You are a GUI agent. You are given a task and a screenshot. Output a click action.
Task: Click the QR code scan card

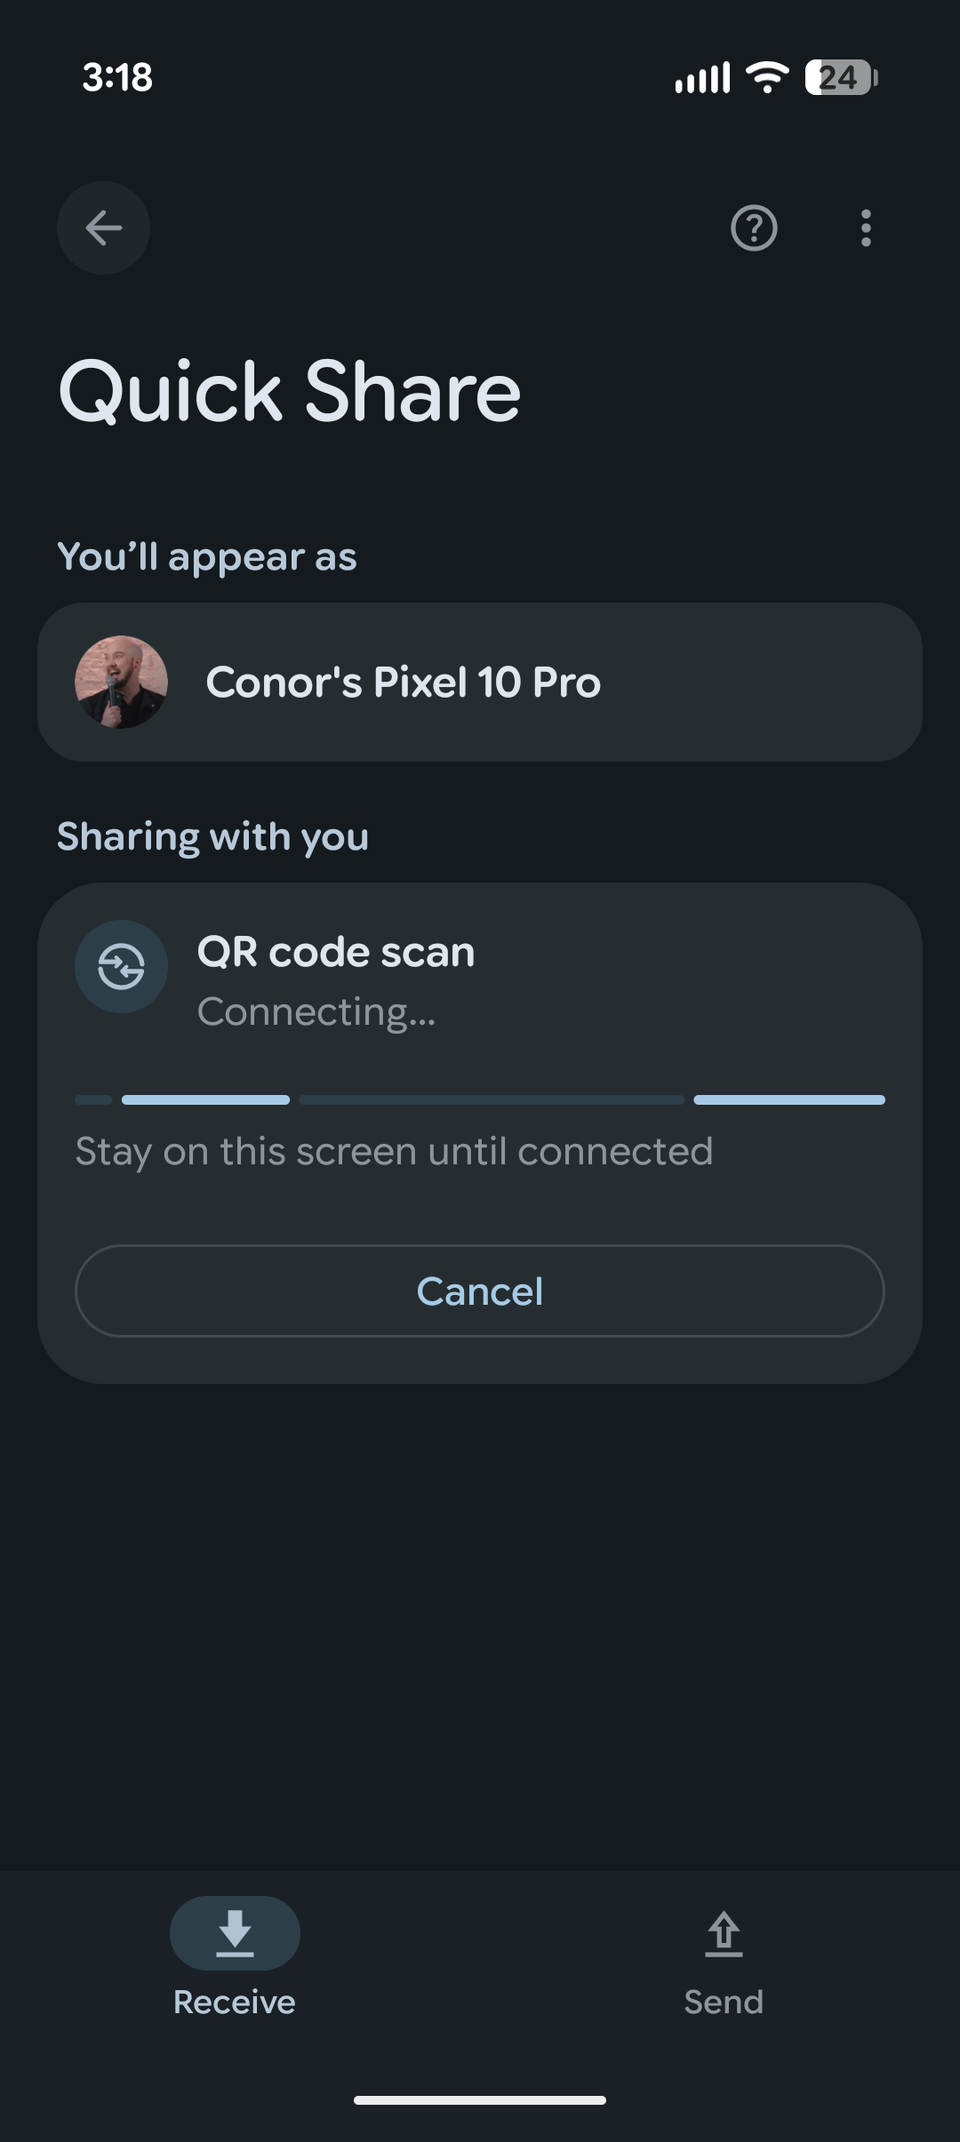pyautogui.click(x=479, y=1000)
